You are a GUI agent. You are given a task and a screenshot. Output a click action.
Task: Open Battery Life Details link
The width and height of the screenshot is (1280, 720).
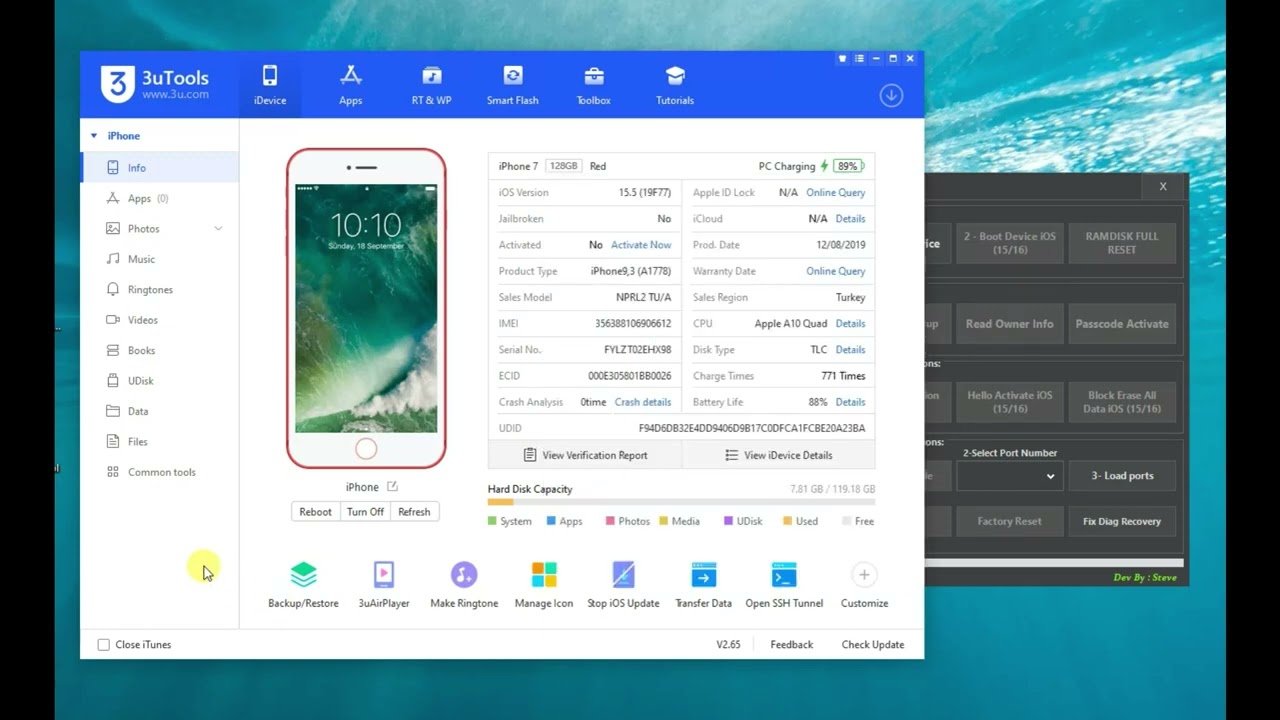[850, 402]
